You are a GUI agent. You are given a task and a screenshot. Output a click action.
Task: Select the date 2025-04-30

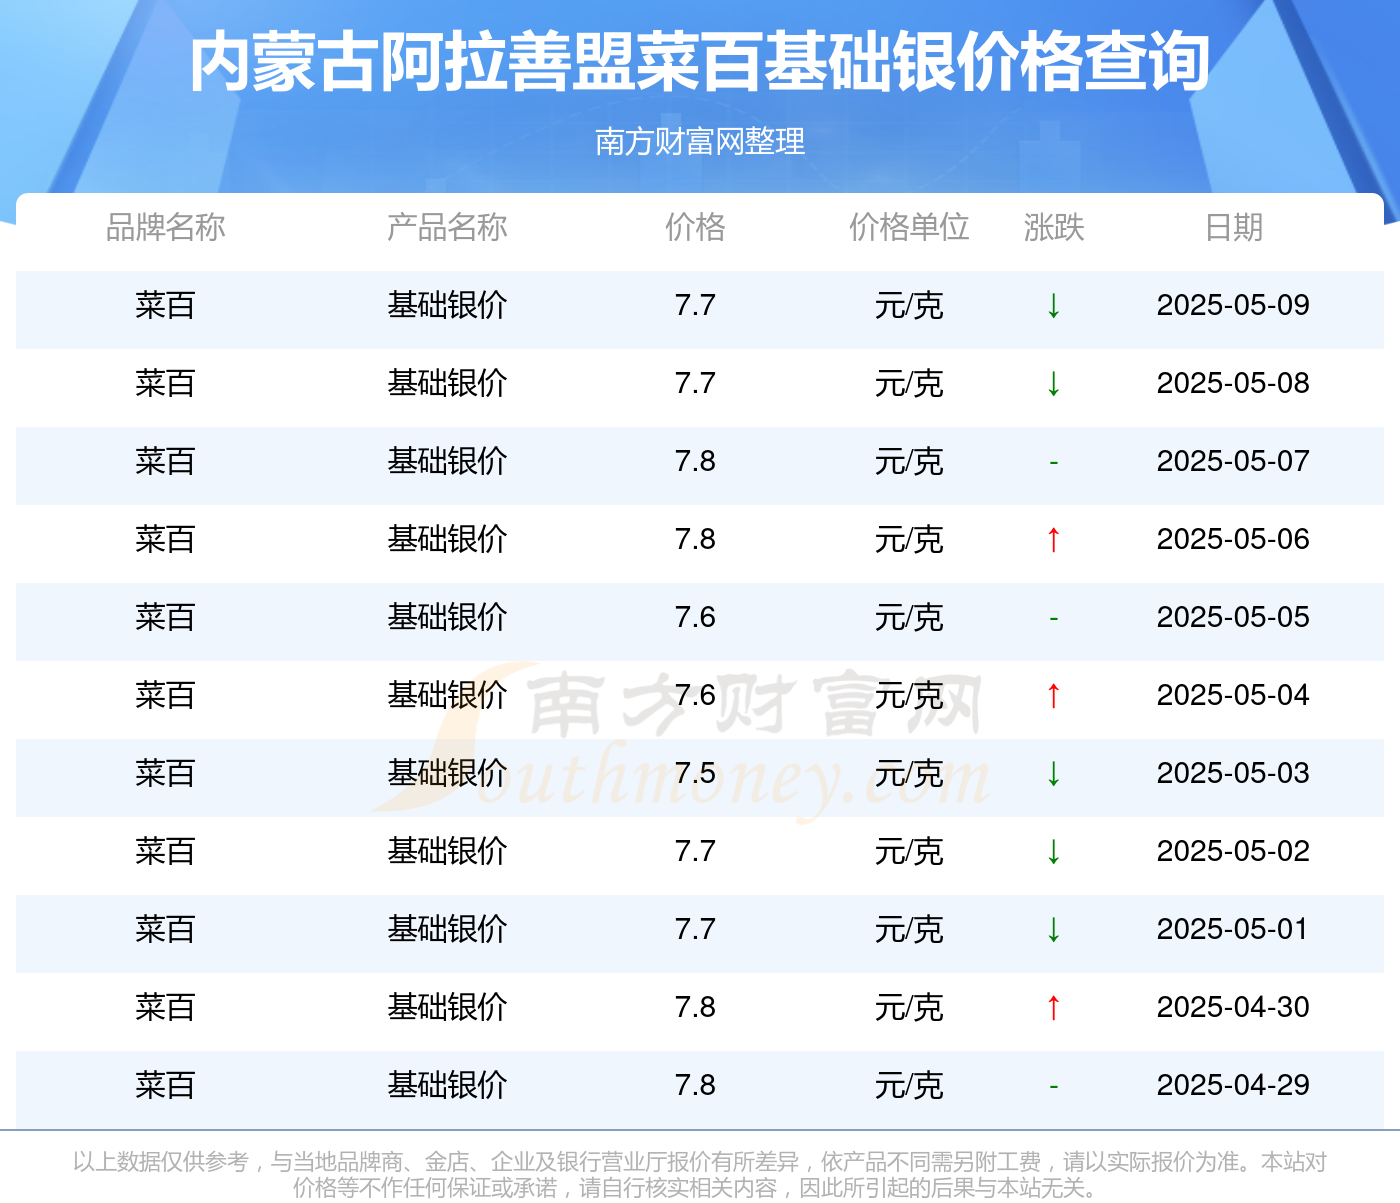coord(1233,1007)
